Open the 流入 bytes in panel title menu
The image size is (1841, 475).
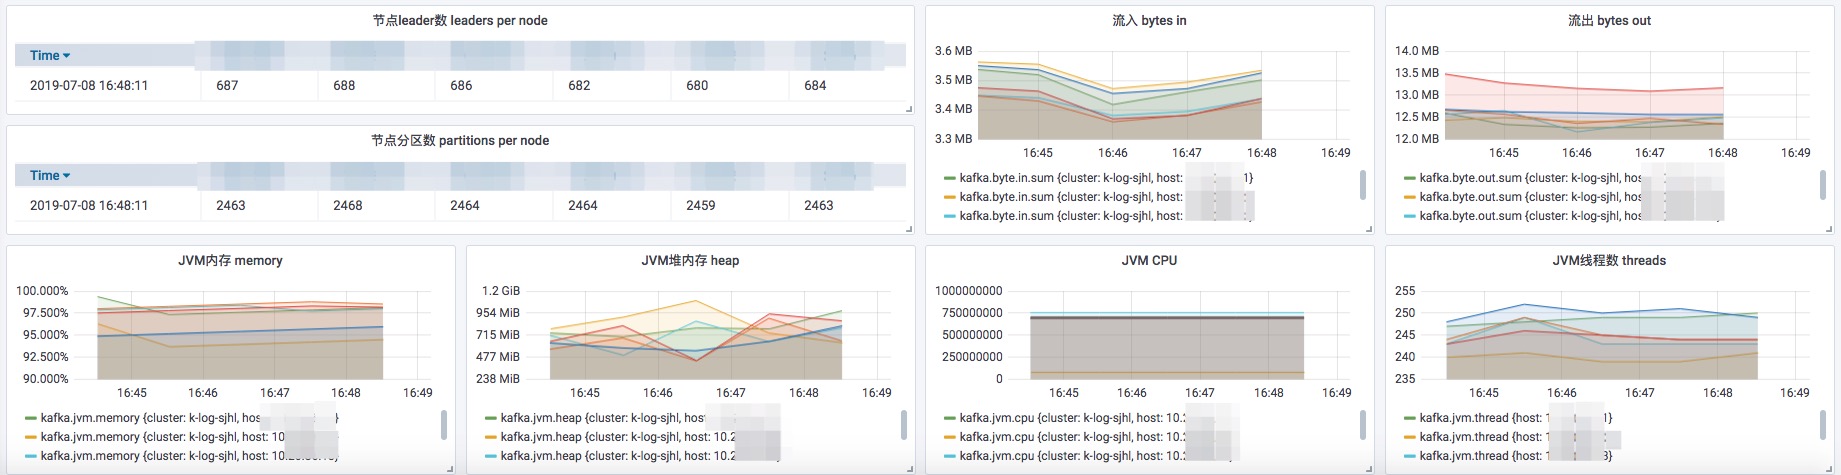click(x=1149, y=21)
